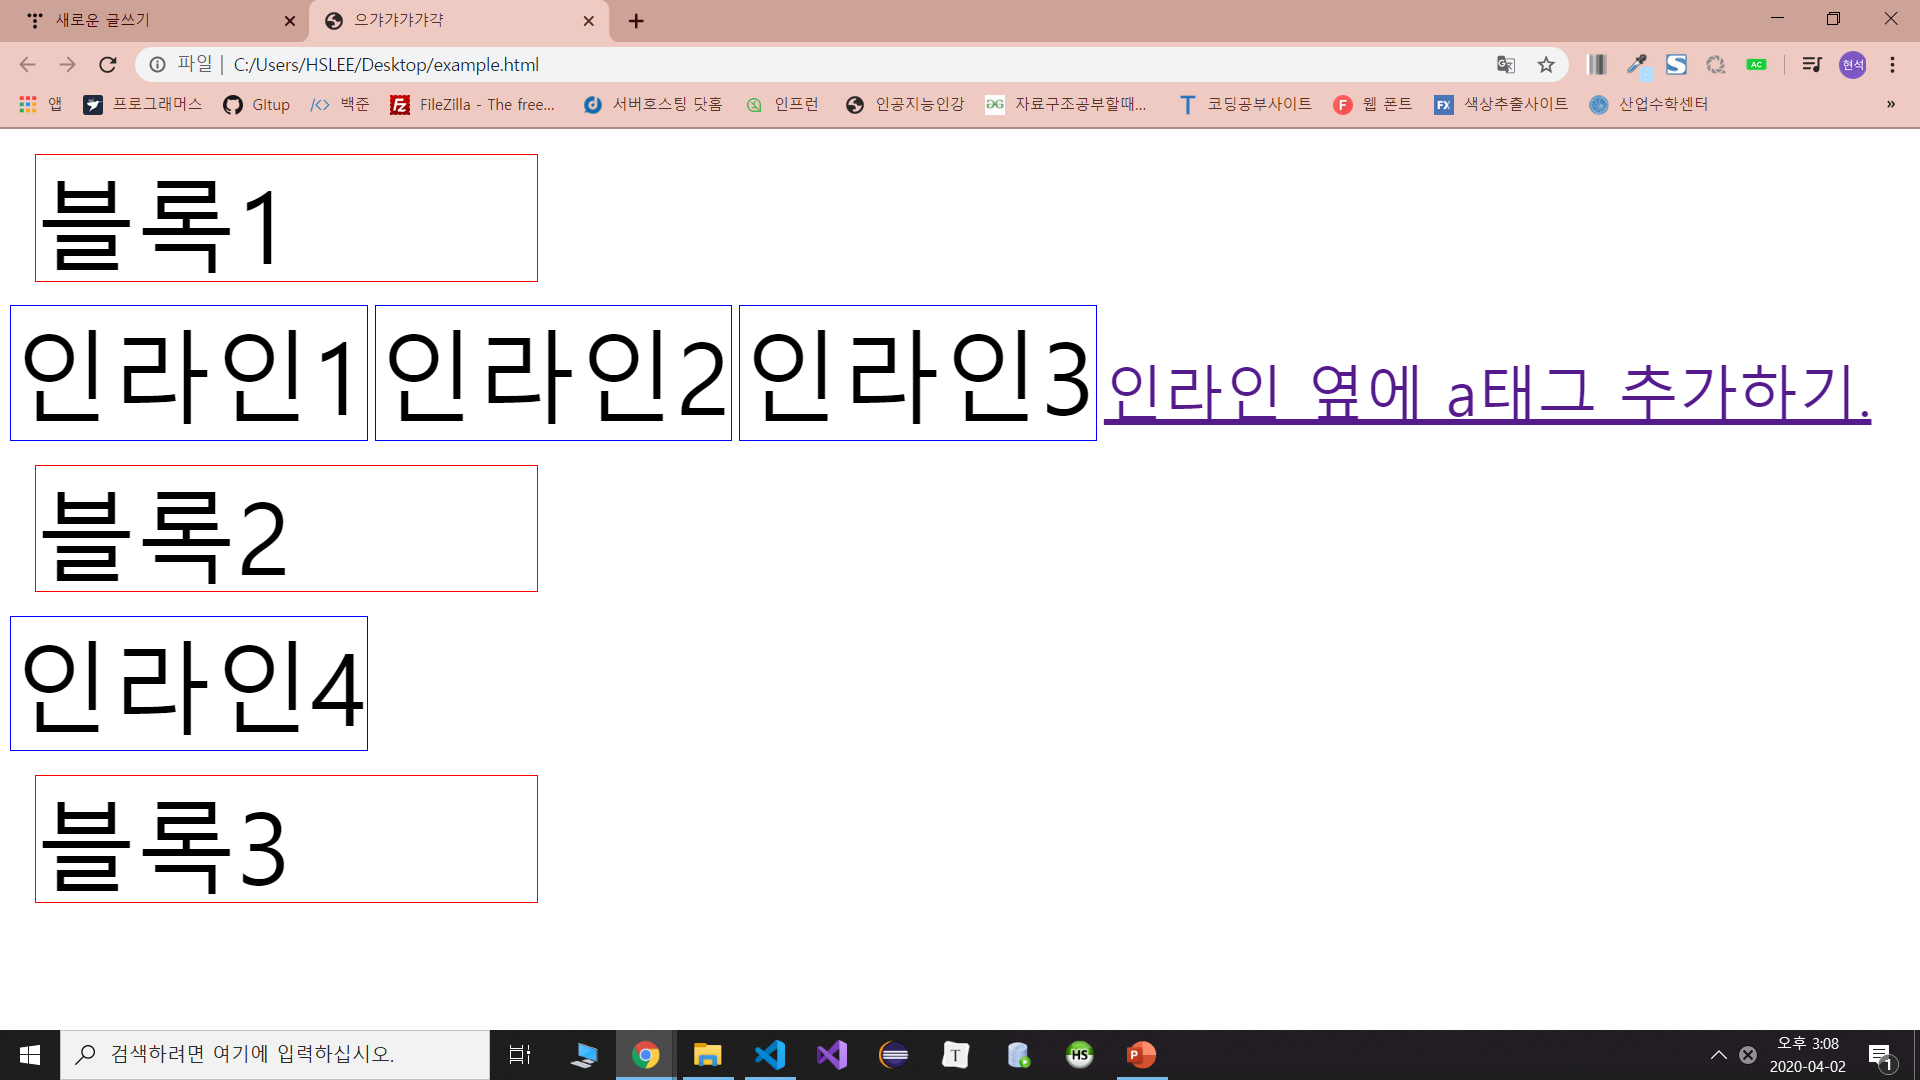Image resolution: width=1920 pixels, height=1080 pixels.
Task: Click the 인라인4 box
Action: [x=189, y=684]
